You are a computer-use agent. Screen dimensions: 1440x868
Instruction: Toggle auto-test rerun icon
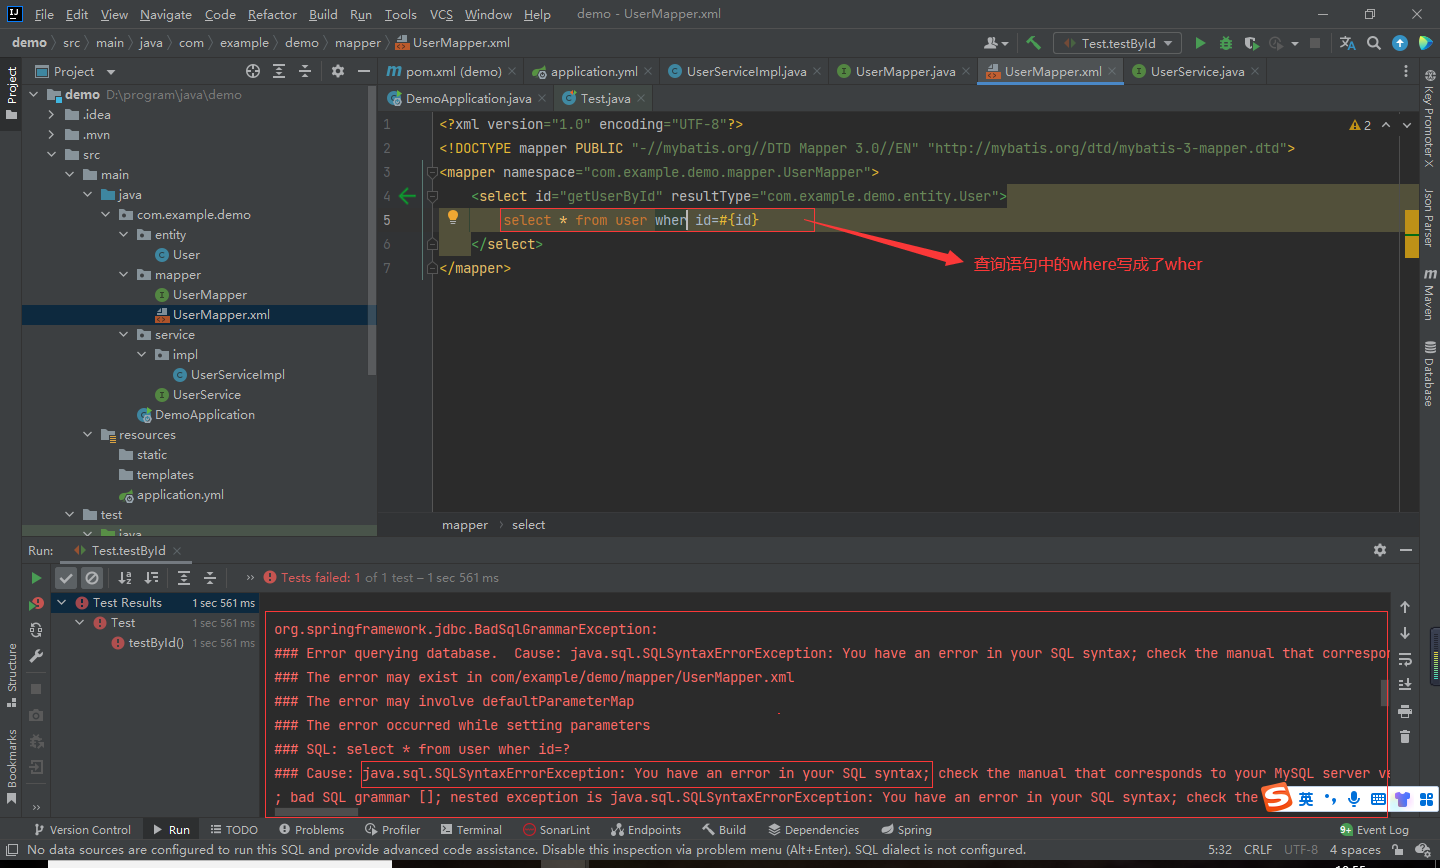[36, 630]
